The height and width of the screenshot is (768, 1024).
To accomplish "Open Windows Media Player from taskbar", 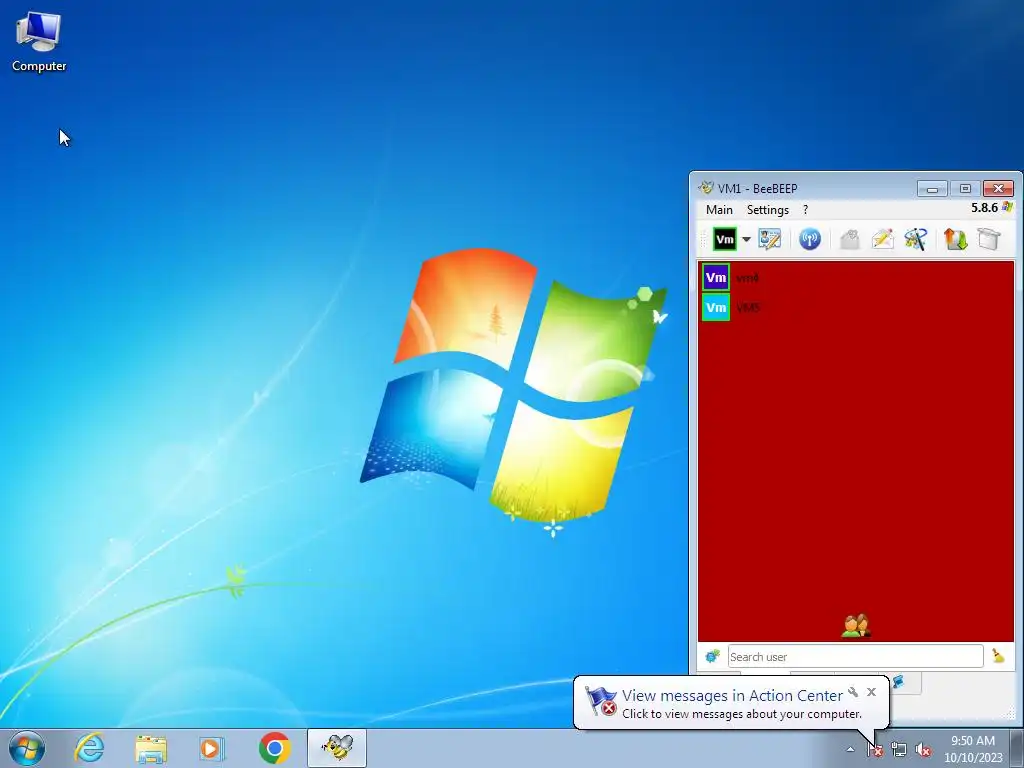I will coord(212,748).
